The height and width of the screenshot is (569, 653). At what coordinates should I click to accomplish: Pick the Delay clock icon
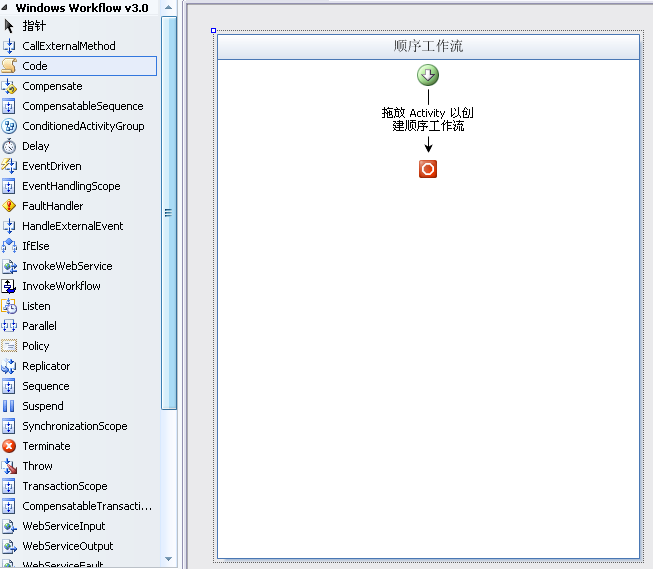point(9,146)
